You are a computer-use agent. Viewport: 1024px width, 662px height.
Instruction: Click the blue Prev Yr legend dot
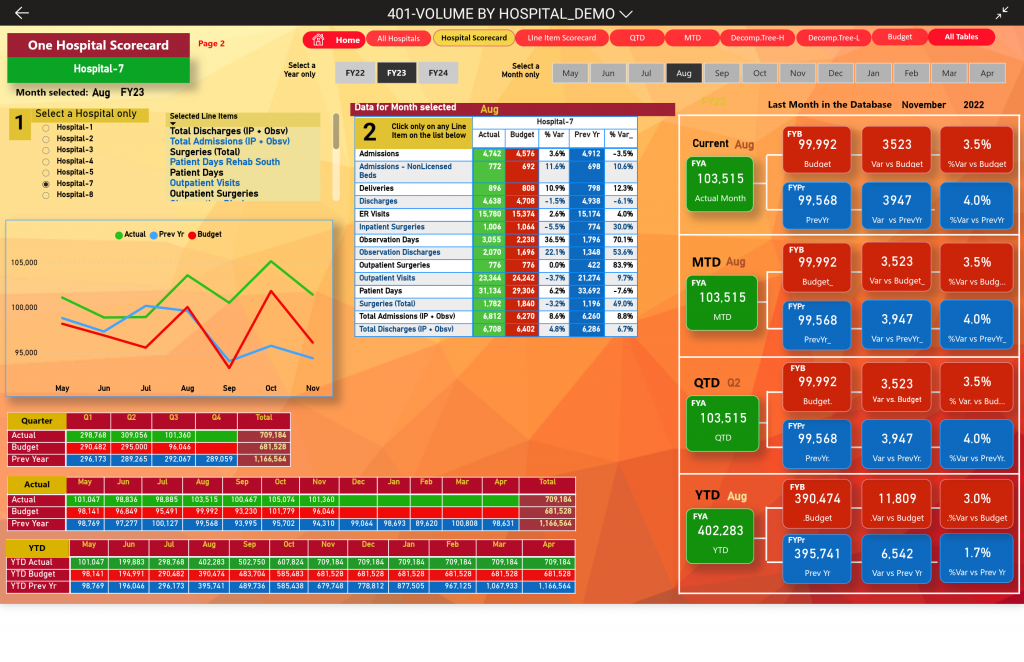(153, 234)
